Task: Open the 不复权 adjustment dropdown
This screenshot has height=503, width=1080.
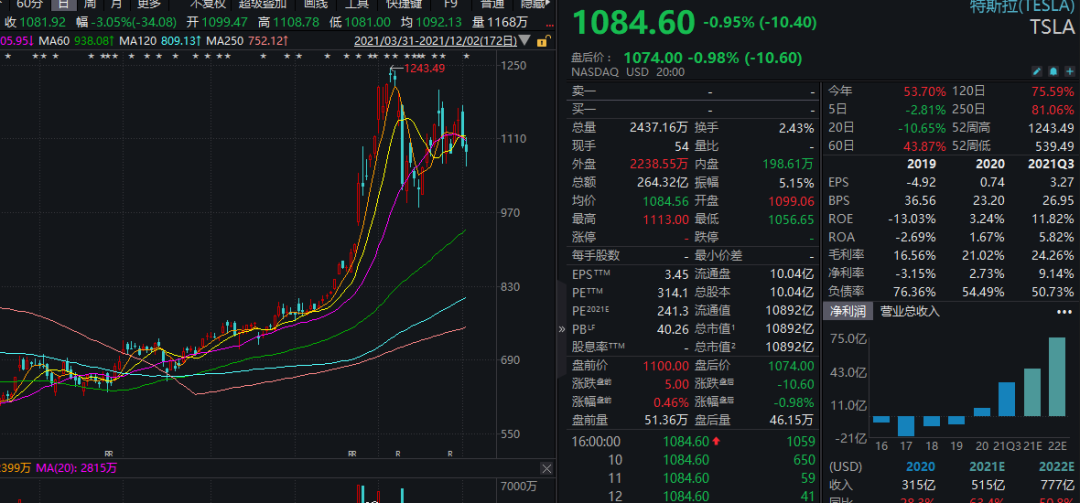Action: coord(209,3)
